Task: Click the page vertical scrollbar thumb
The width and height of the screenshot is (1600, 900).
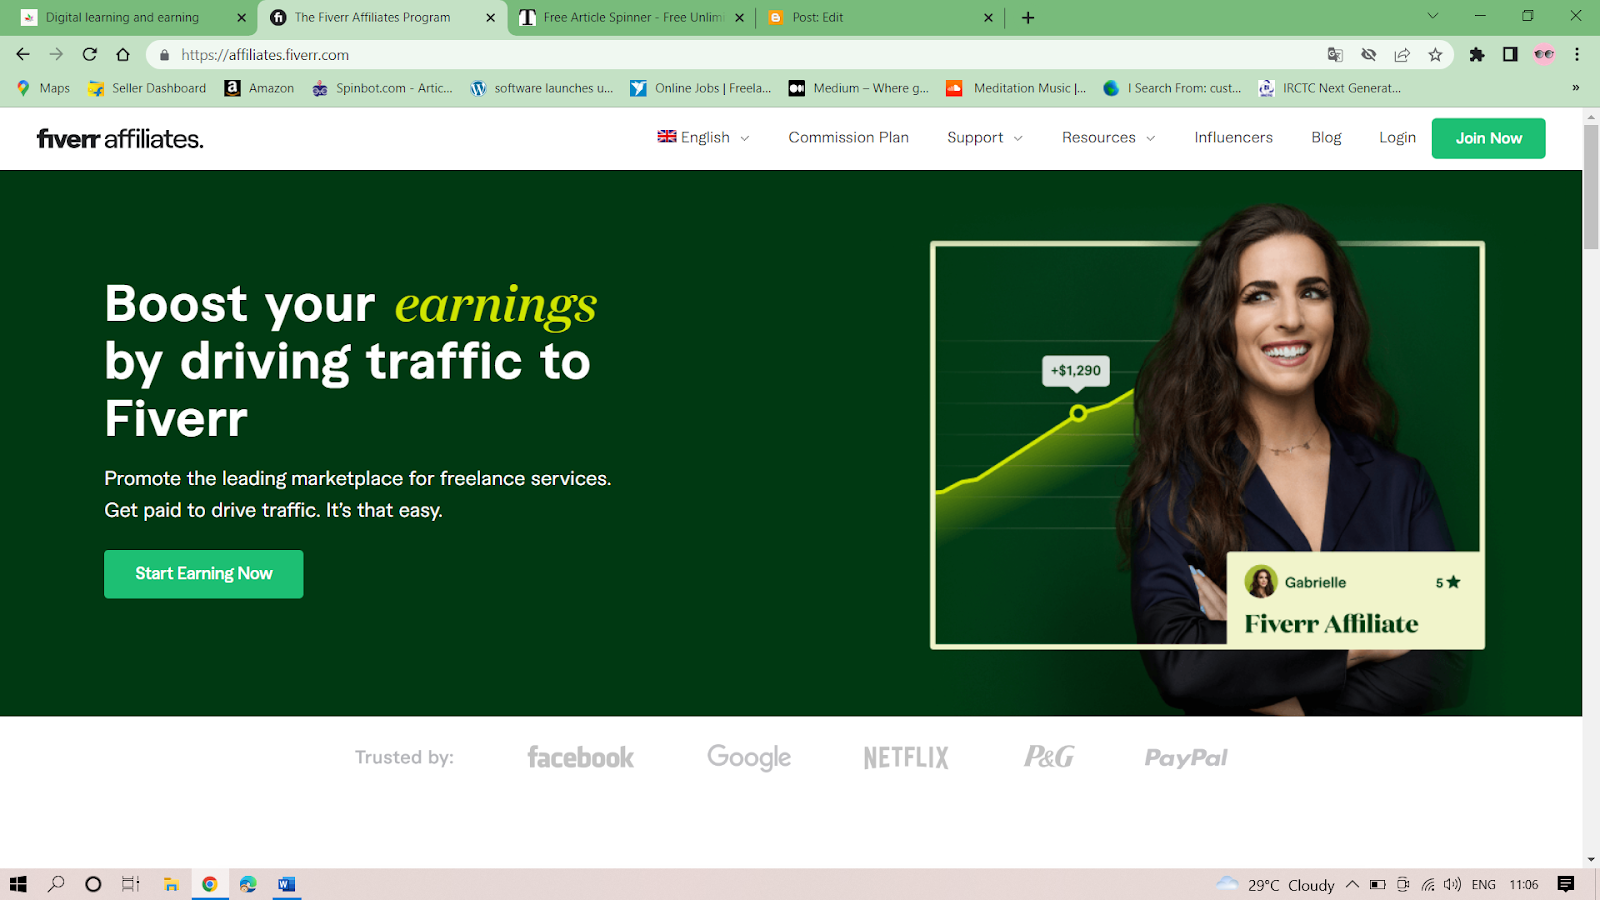Action: coord(1591,187)
